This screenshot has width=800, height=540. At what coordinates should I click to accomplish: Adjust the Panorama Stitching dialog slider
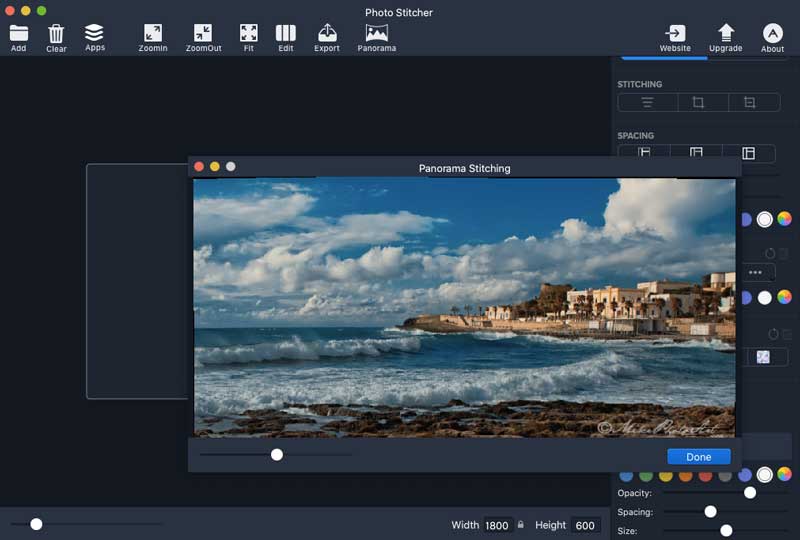click(x=277, y=454)
